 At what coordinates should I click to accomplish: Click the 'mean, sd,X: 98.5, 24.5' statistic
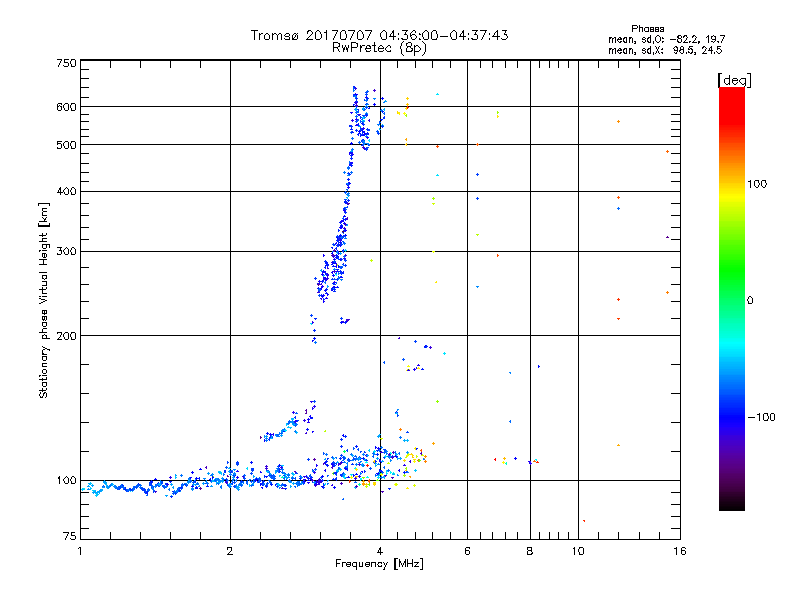(665, 50)
